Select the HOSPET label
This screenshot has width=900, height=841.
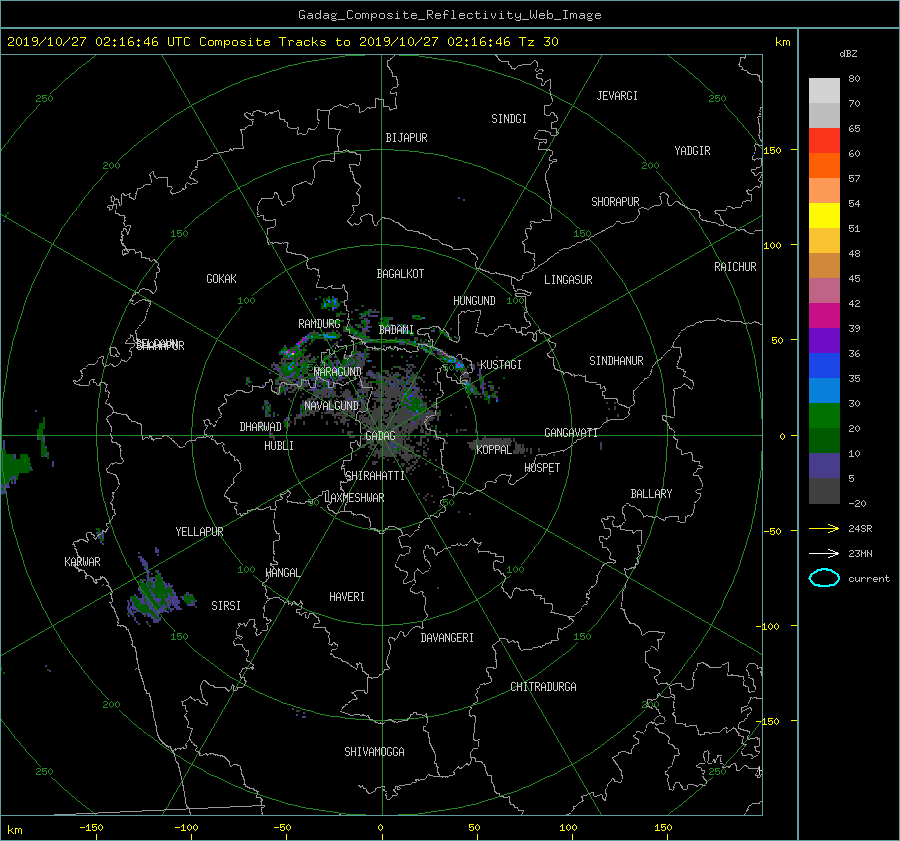pos(542,468)
